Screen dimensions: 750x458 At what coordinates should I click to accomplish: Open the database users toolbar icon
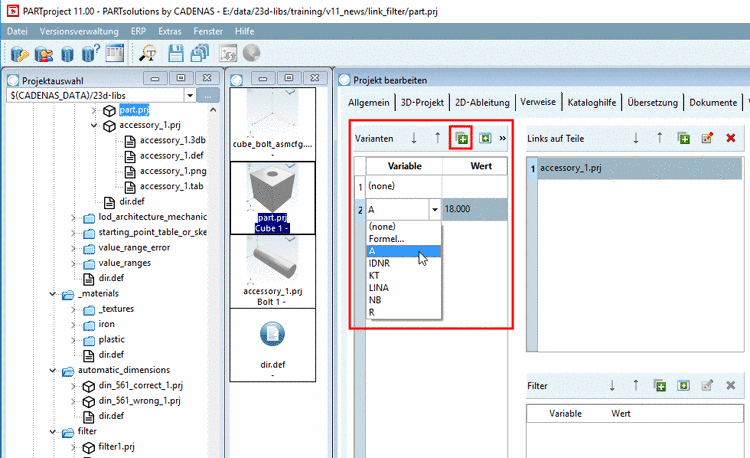click(x=44, y=54)
